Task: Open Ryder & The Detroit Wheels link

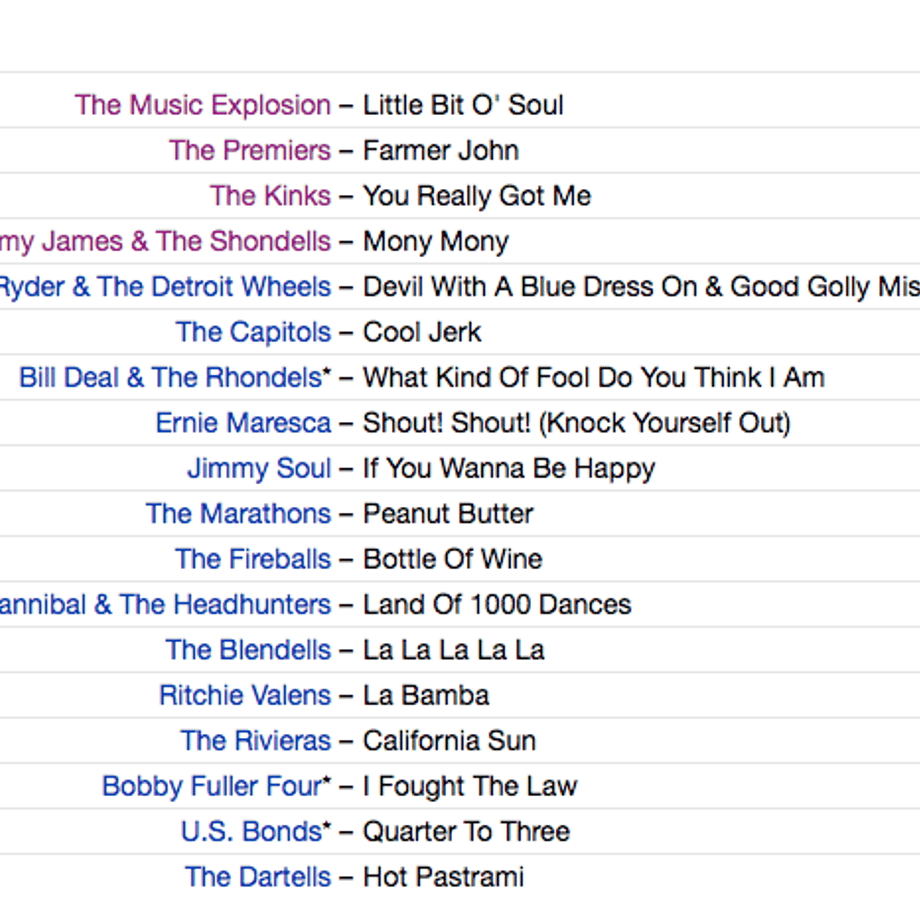Action: pos(165,287)
